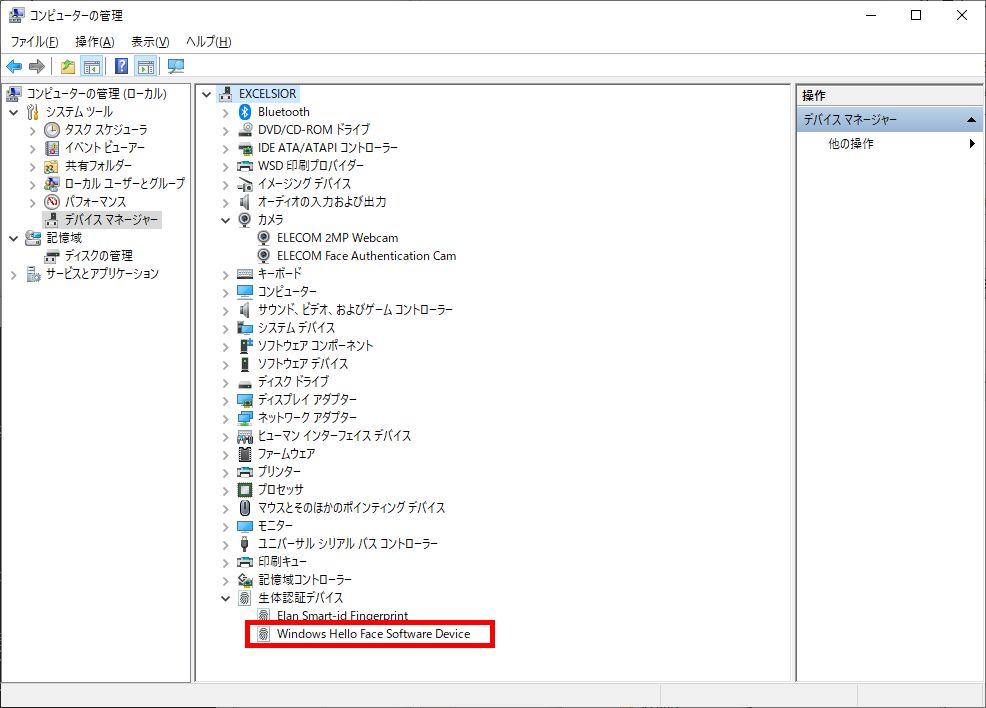
Task: Select Elan Smart-id Fingerprint device
Action: coord(342,616)
